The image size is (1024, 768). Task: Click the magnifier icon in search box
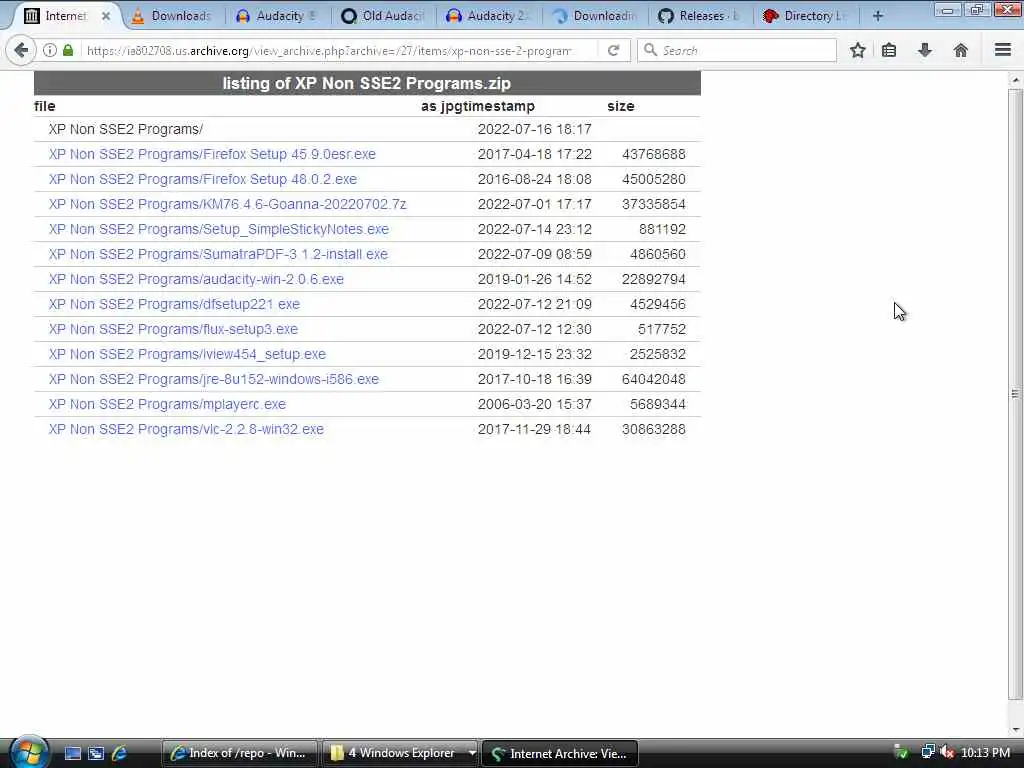[x=650, y=50]
